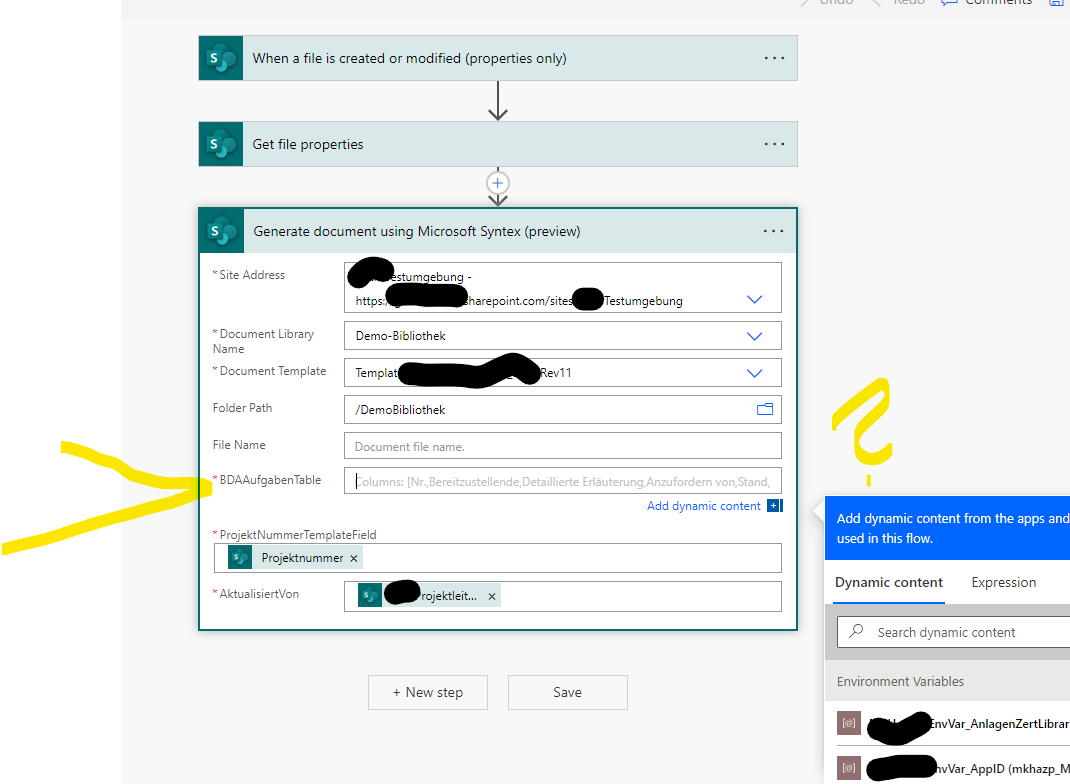Click Search dynamic content box
1070x784 pixels.
pyautogui.click(x=953, y=632)
